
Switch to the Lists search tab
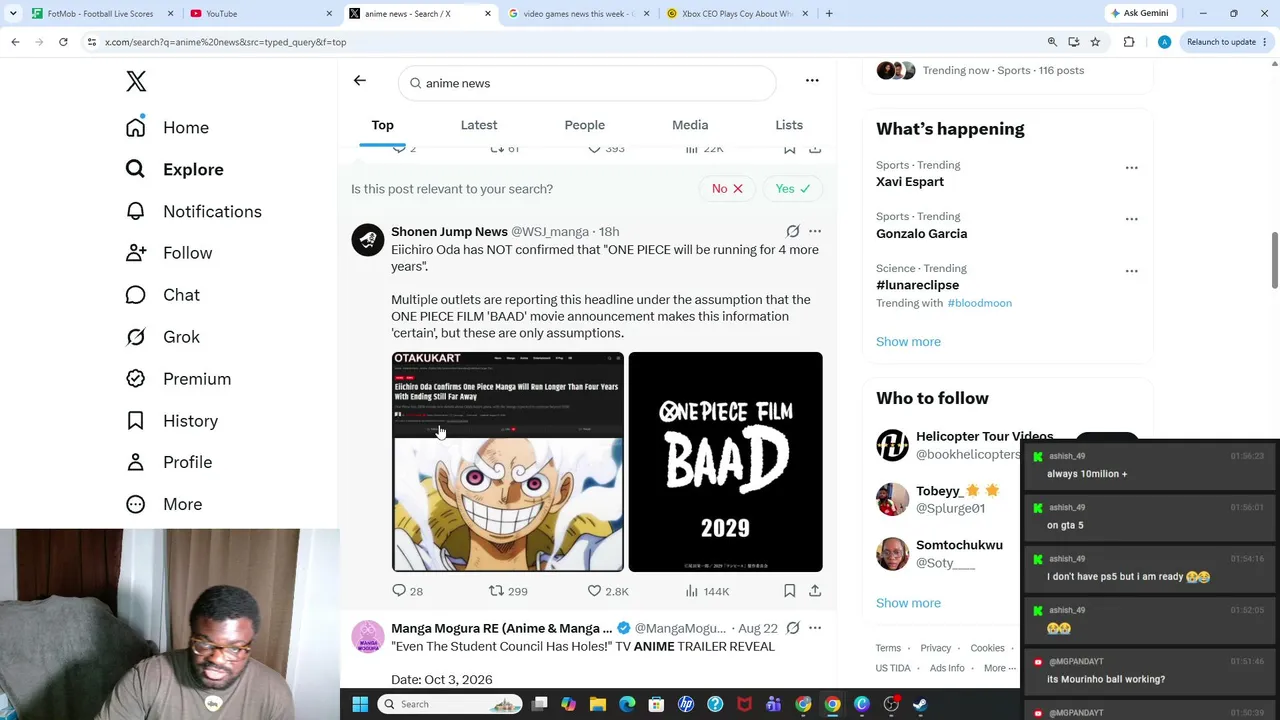pos(789,125)
